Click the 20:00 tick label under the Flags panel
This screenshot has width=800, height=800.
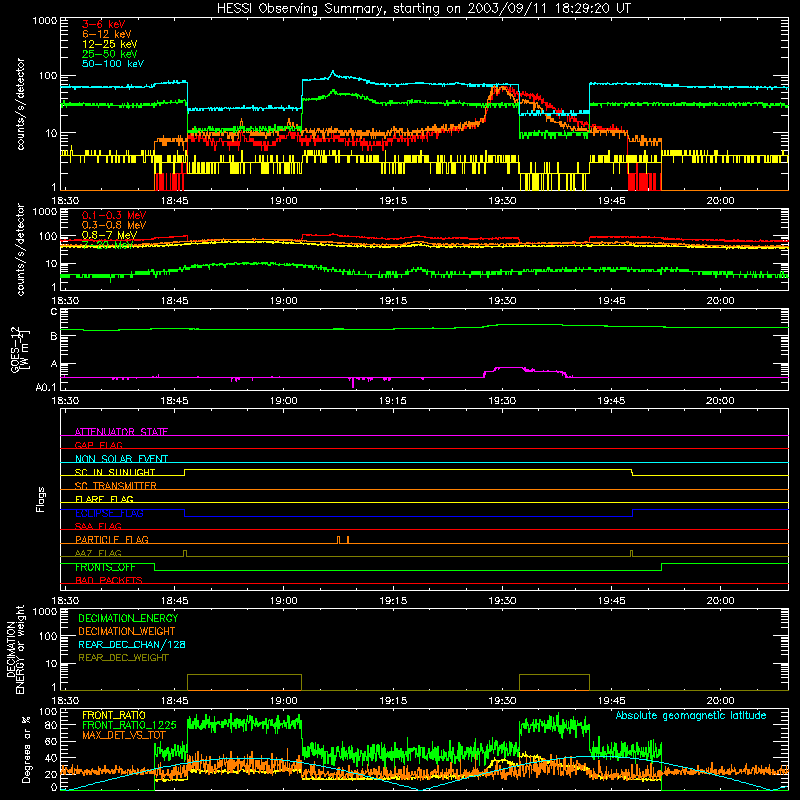tap(720, 601)
